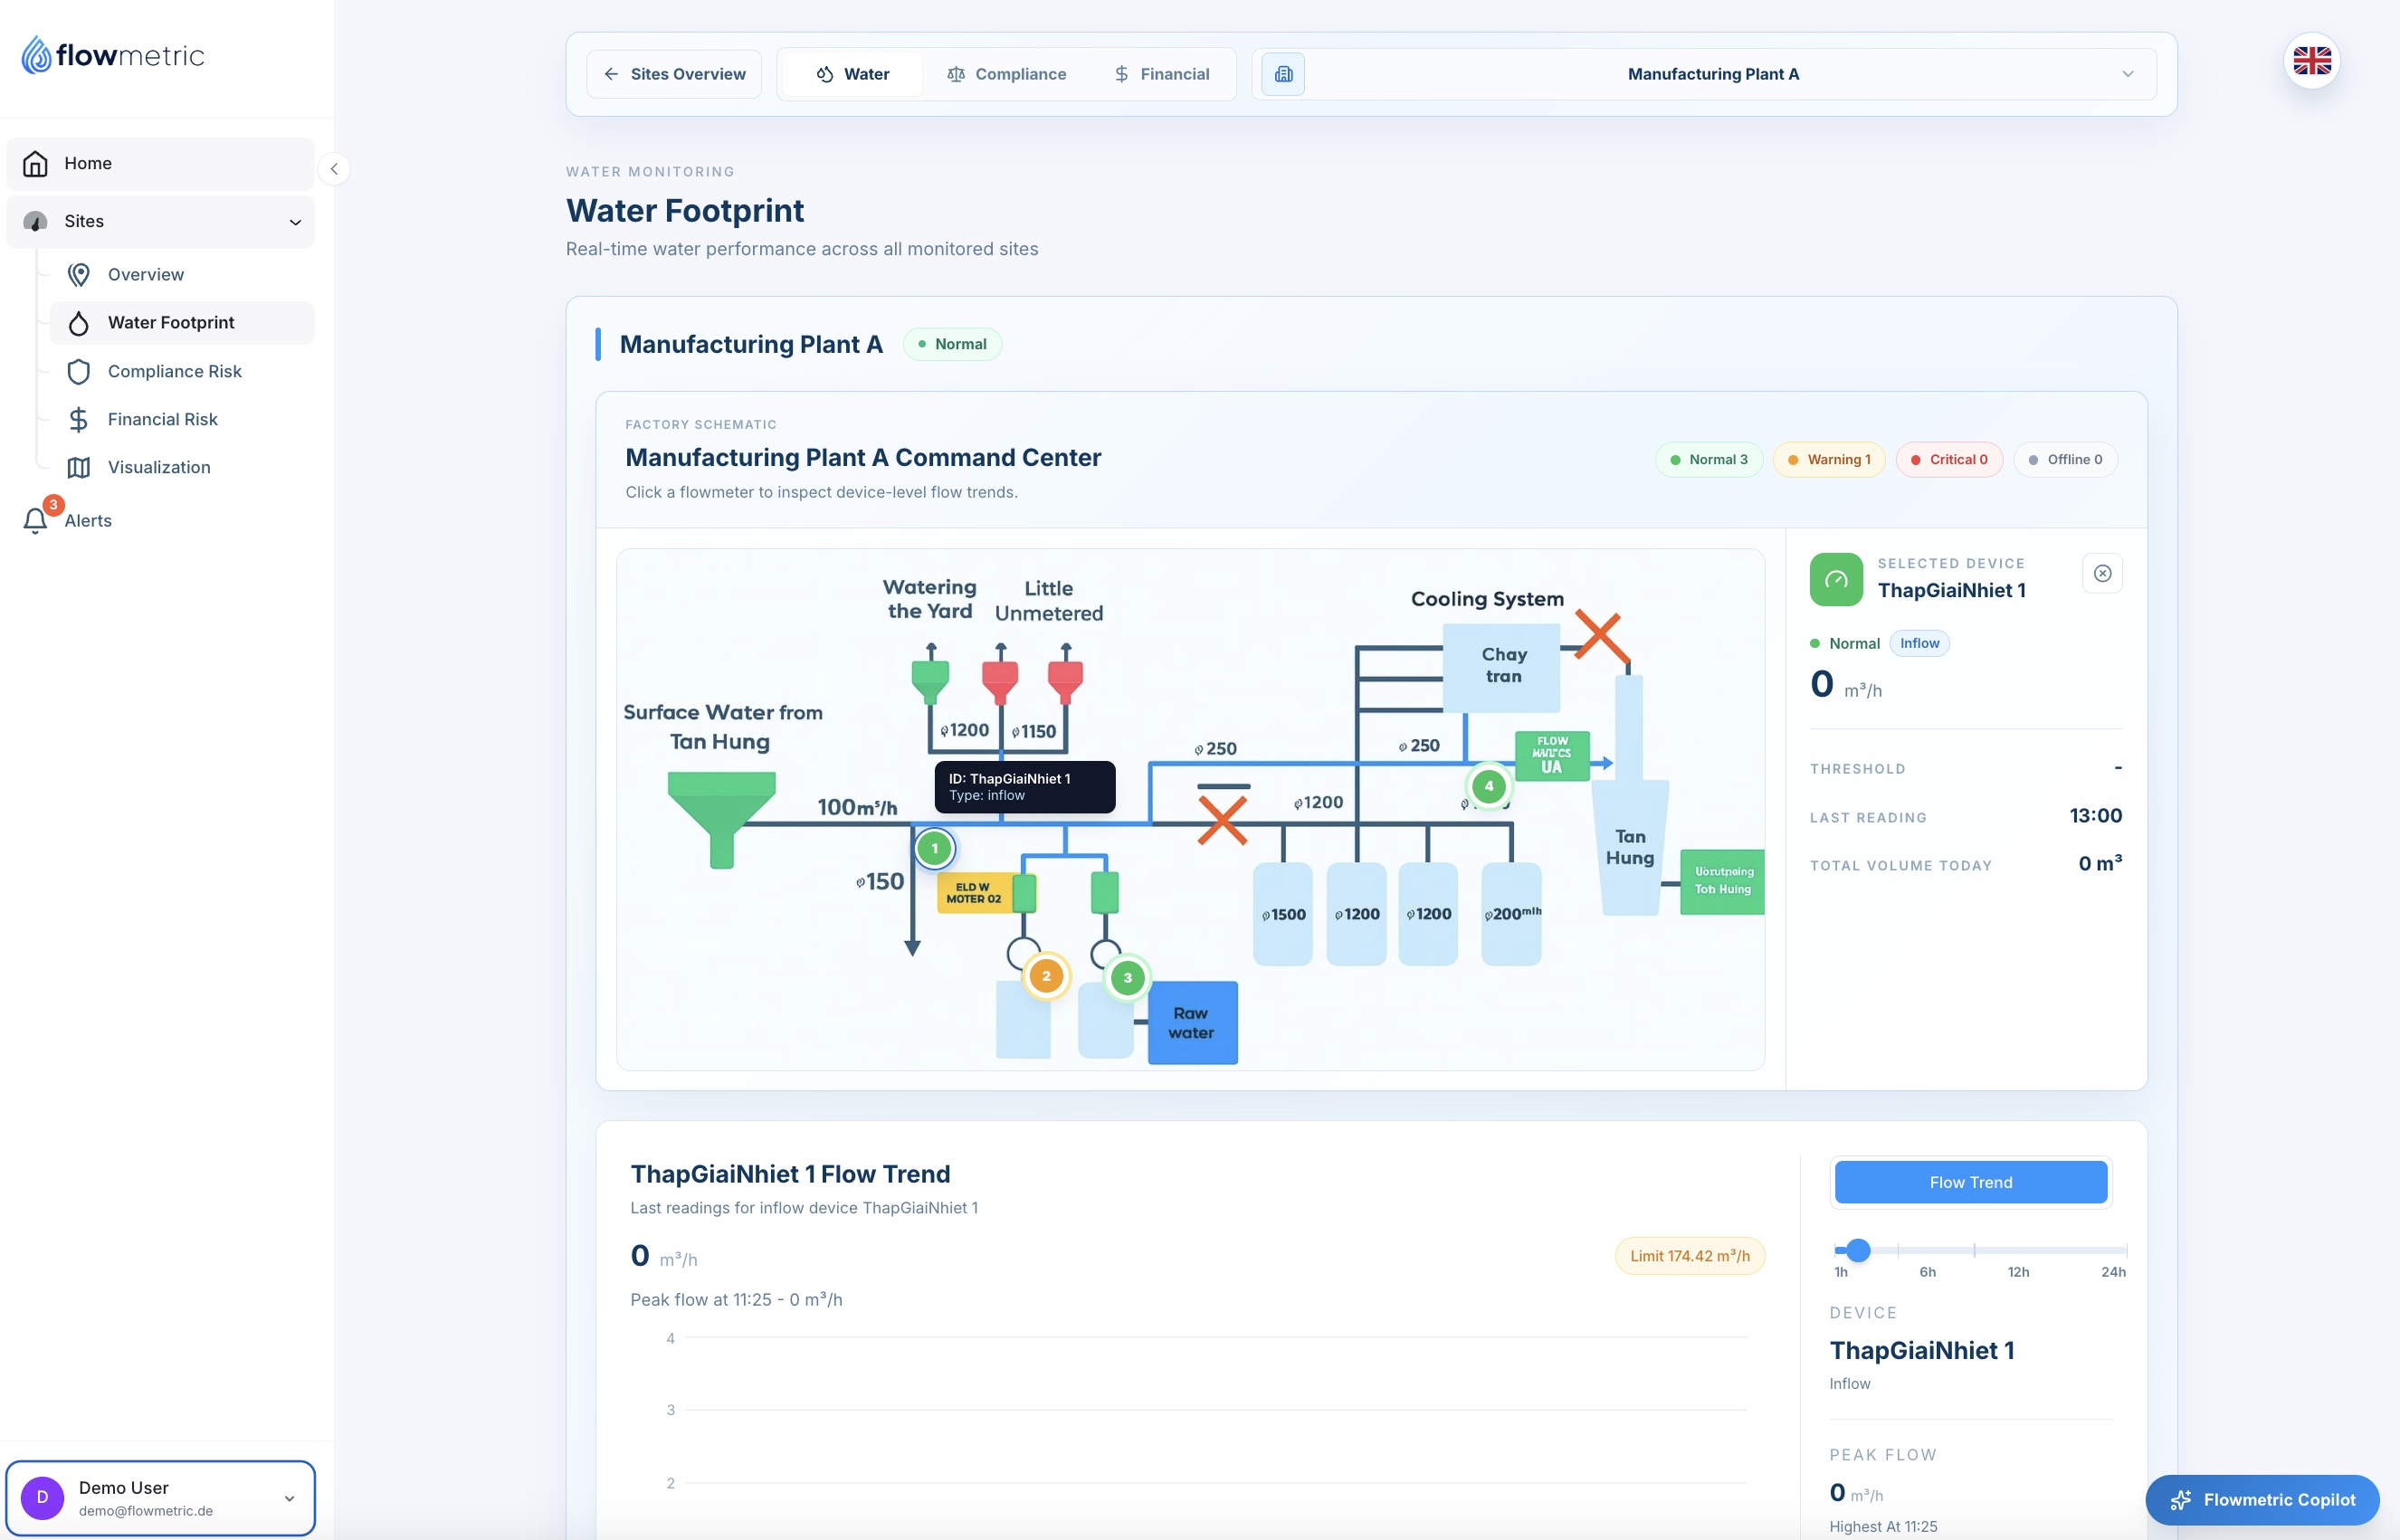Click the Home house icon
This screenshot has height=1540, width=2400.
(36, 163)
